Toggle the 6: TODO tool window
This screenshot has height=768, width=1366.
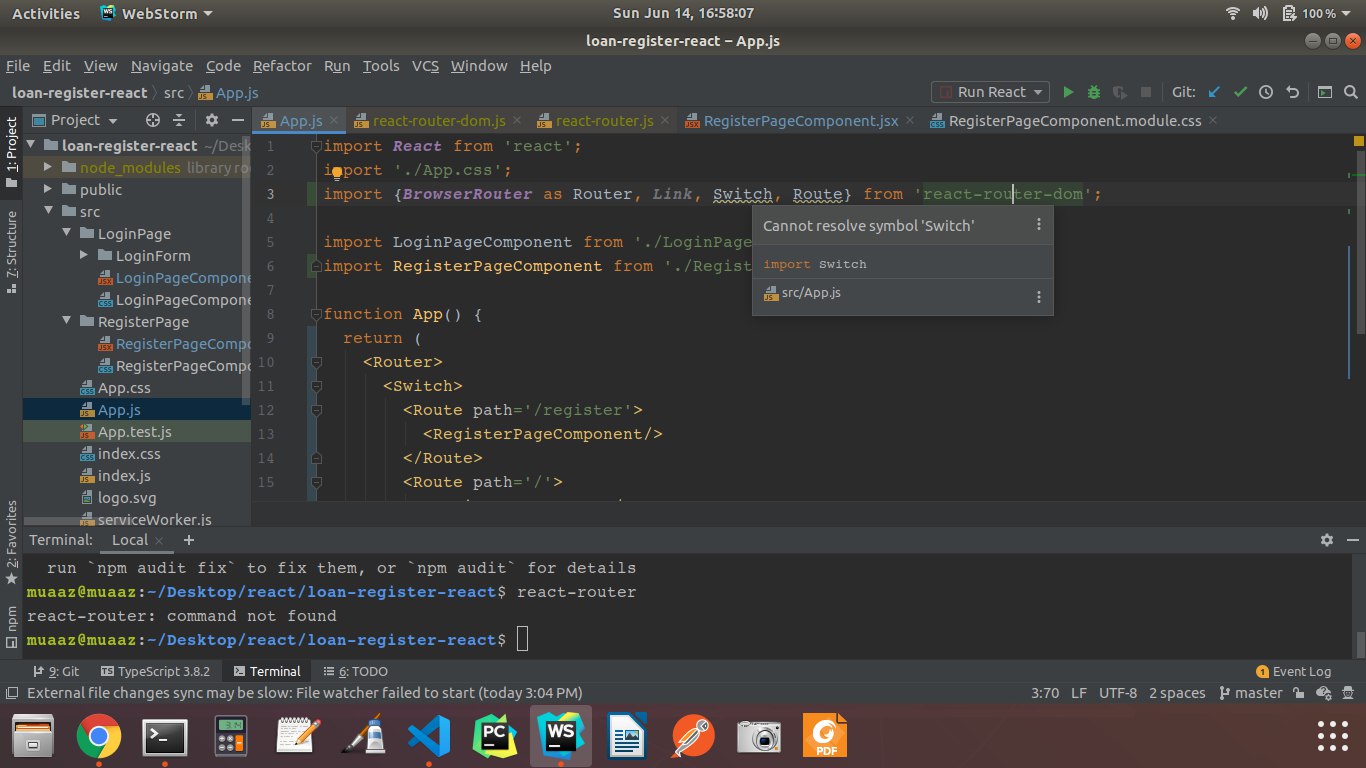coord(355,672)
